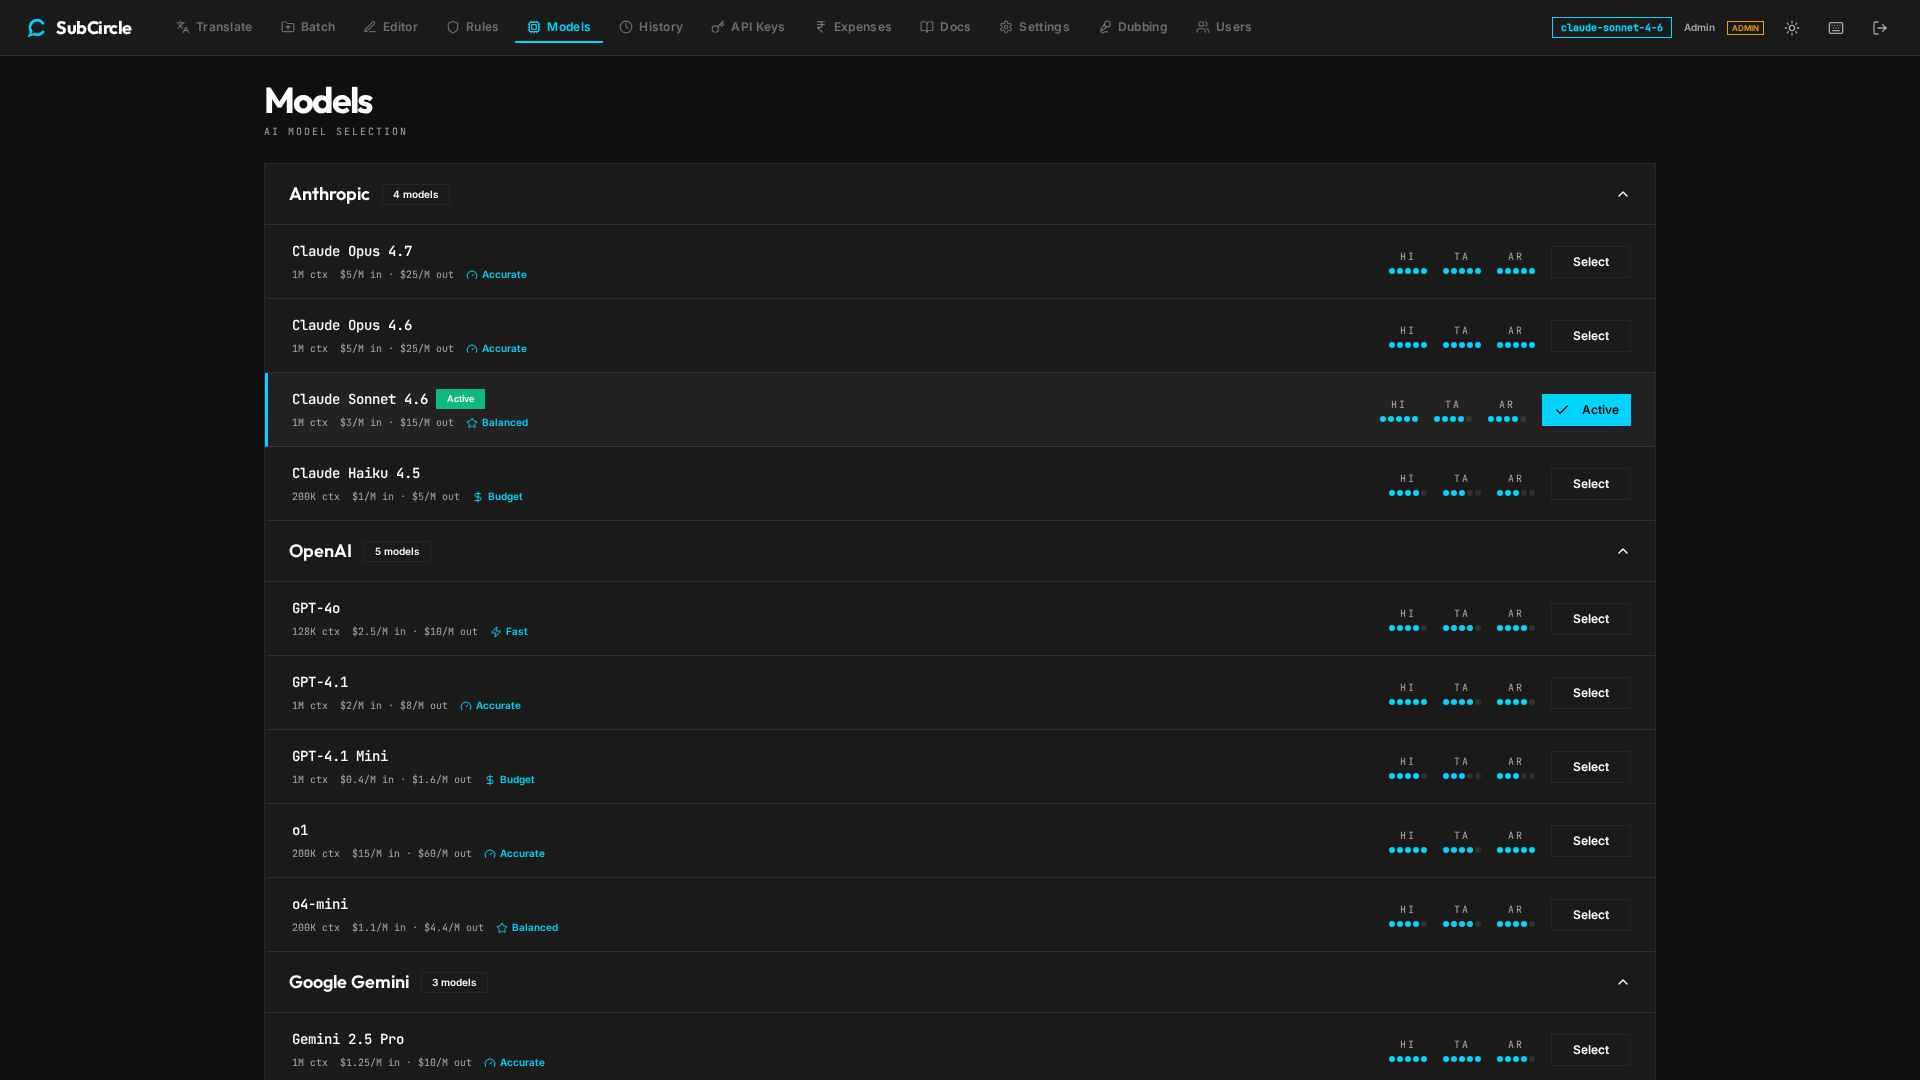Click the Google Gemini section heading
Screen dimensions: 1920x1080
(x=349, y=982)
